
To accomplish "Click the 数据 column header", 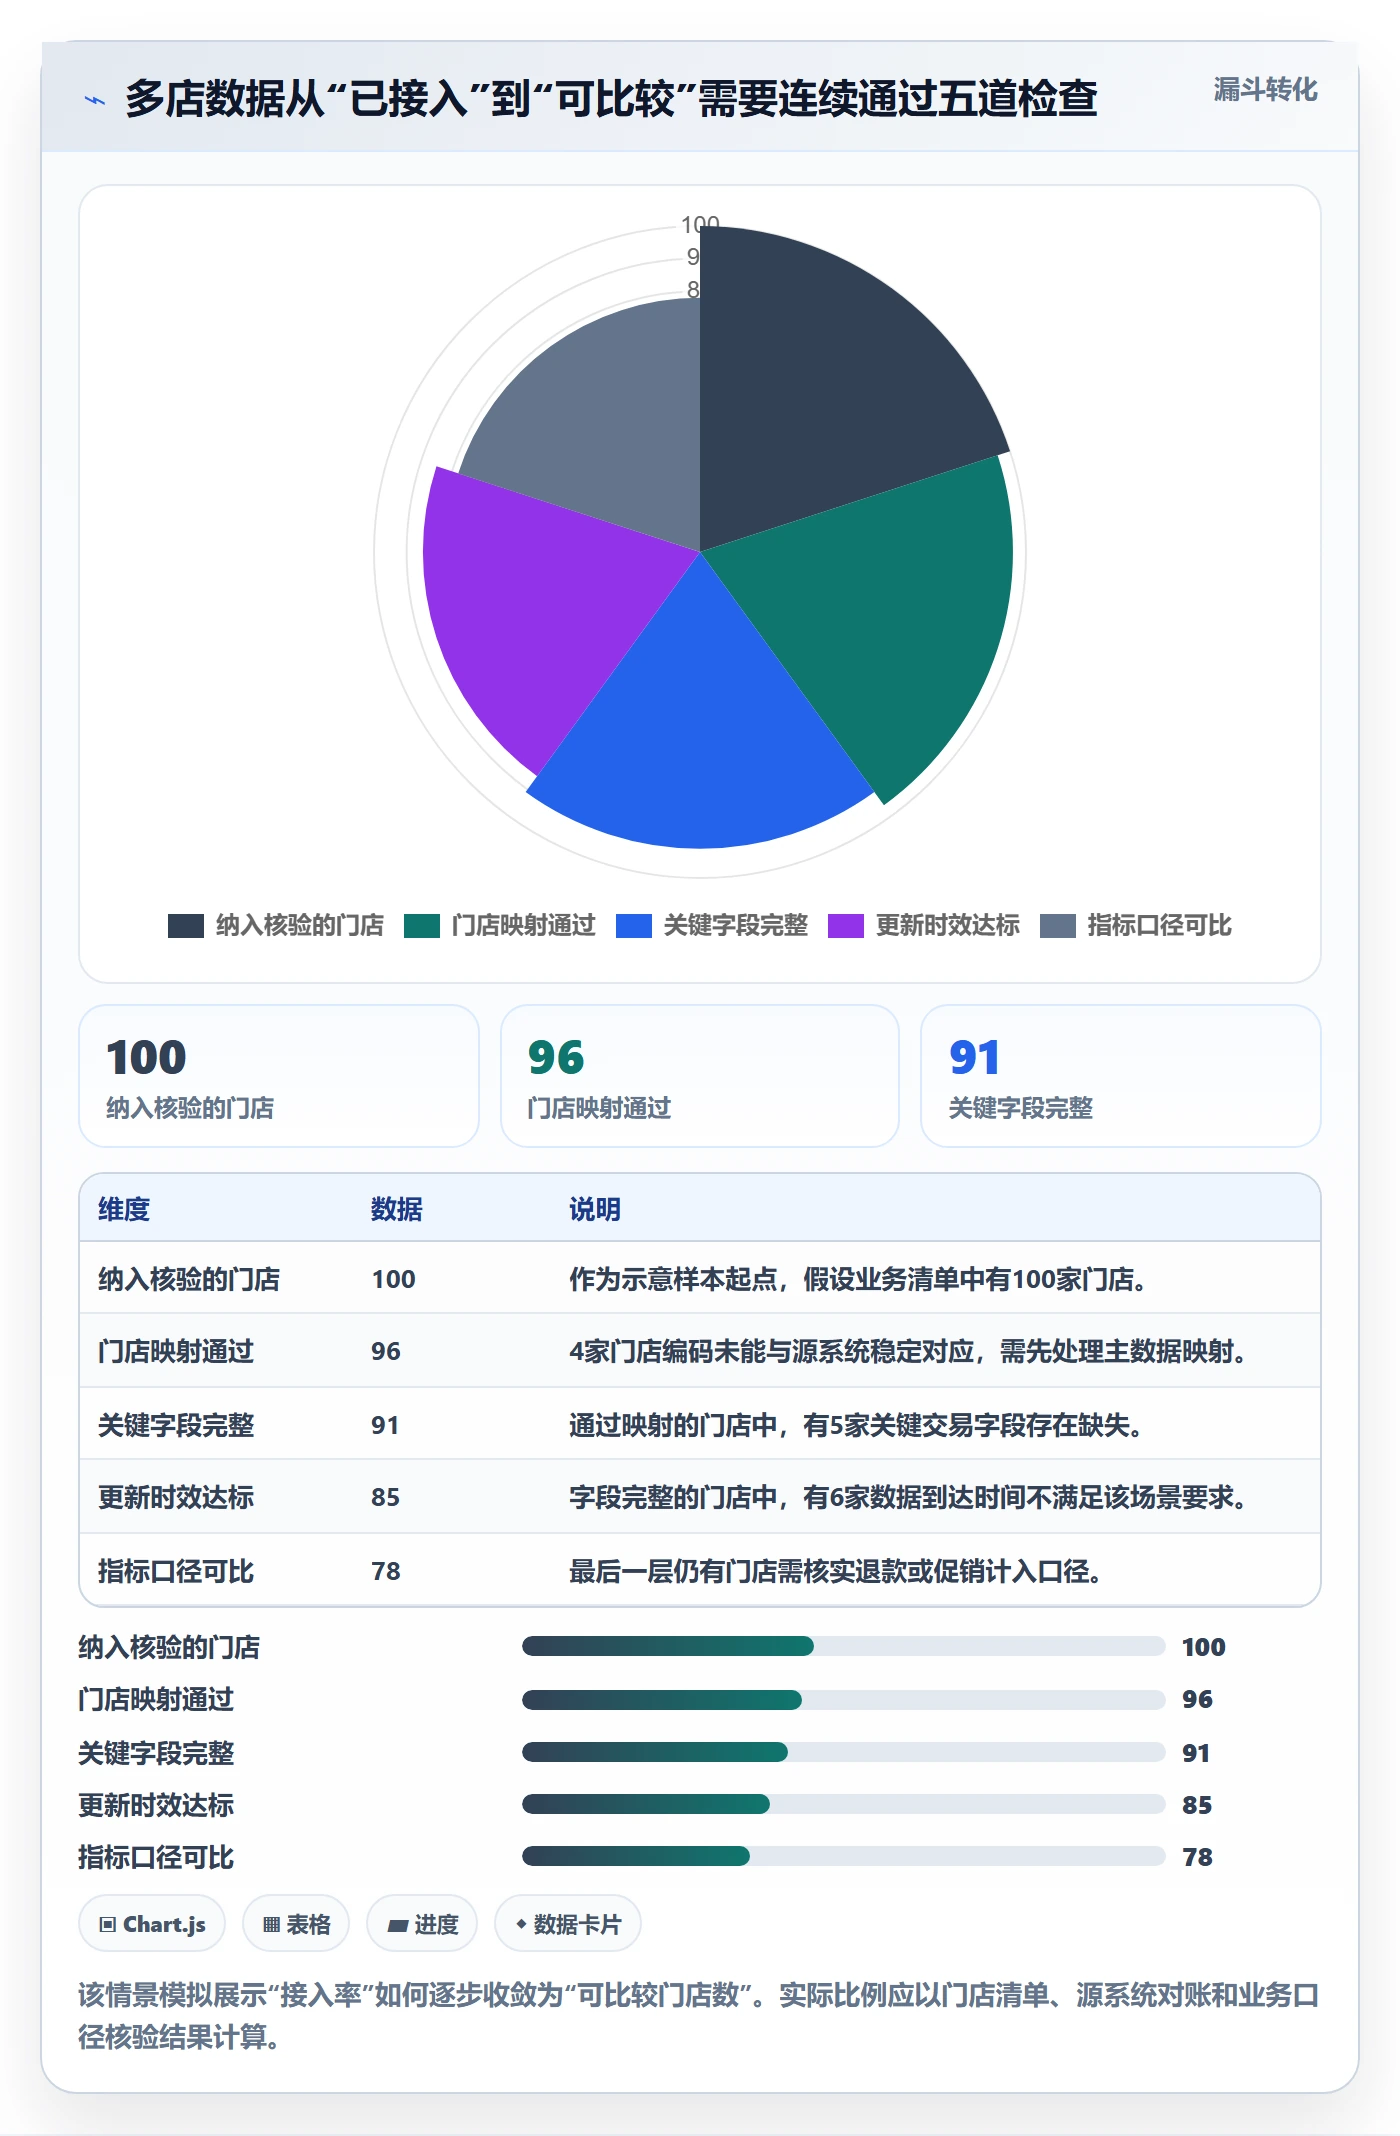I will (x=397, y=1209).
